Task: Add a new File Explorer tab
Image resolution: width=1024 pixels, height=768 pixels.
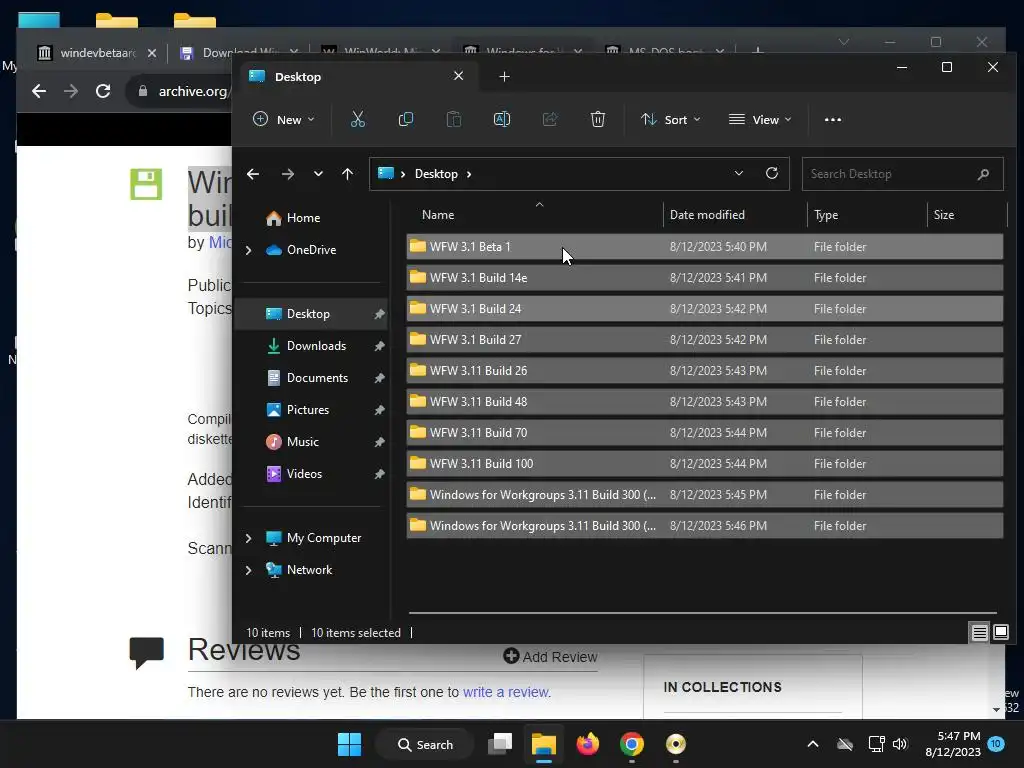Action: (504, 77)
